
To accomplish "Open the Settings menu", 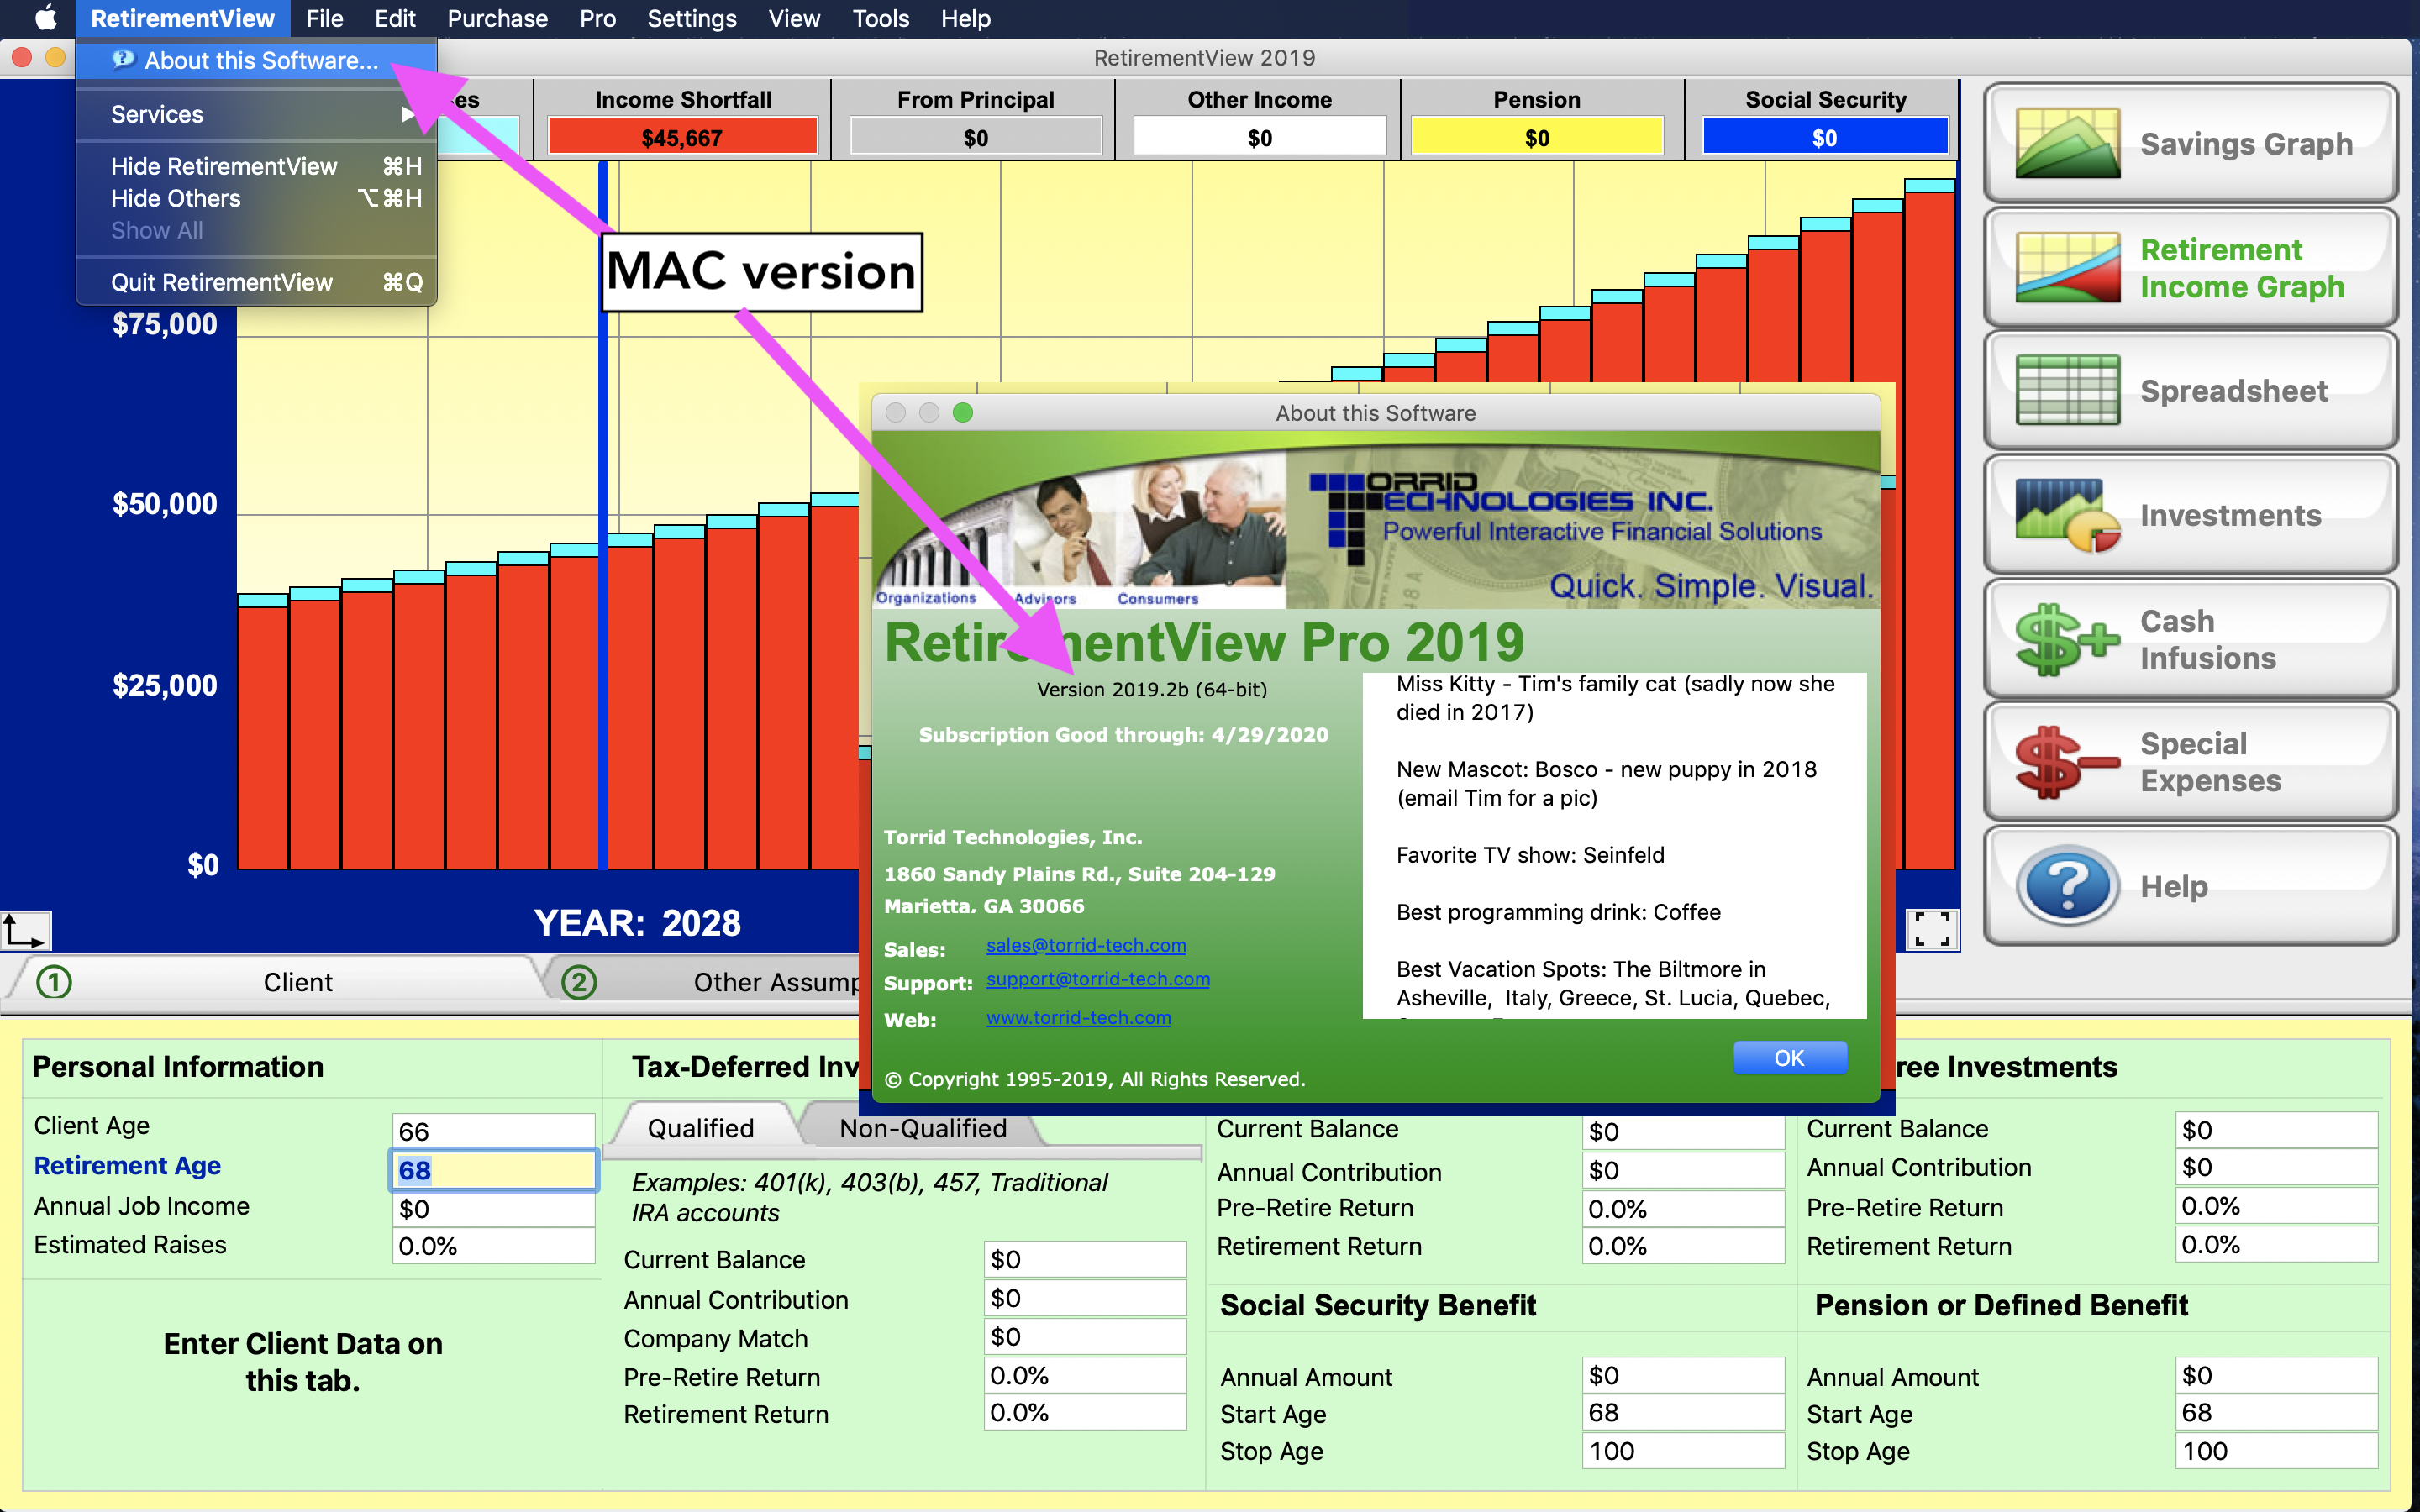I will tap(691, 18).
